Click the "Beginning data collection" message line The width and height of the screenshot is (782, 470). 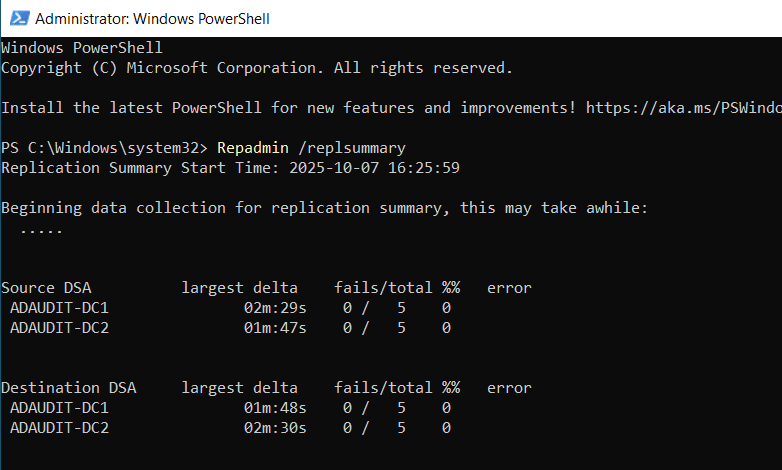coord(324,207)
